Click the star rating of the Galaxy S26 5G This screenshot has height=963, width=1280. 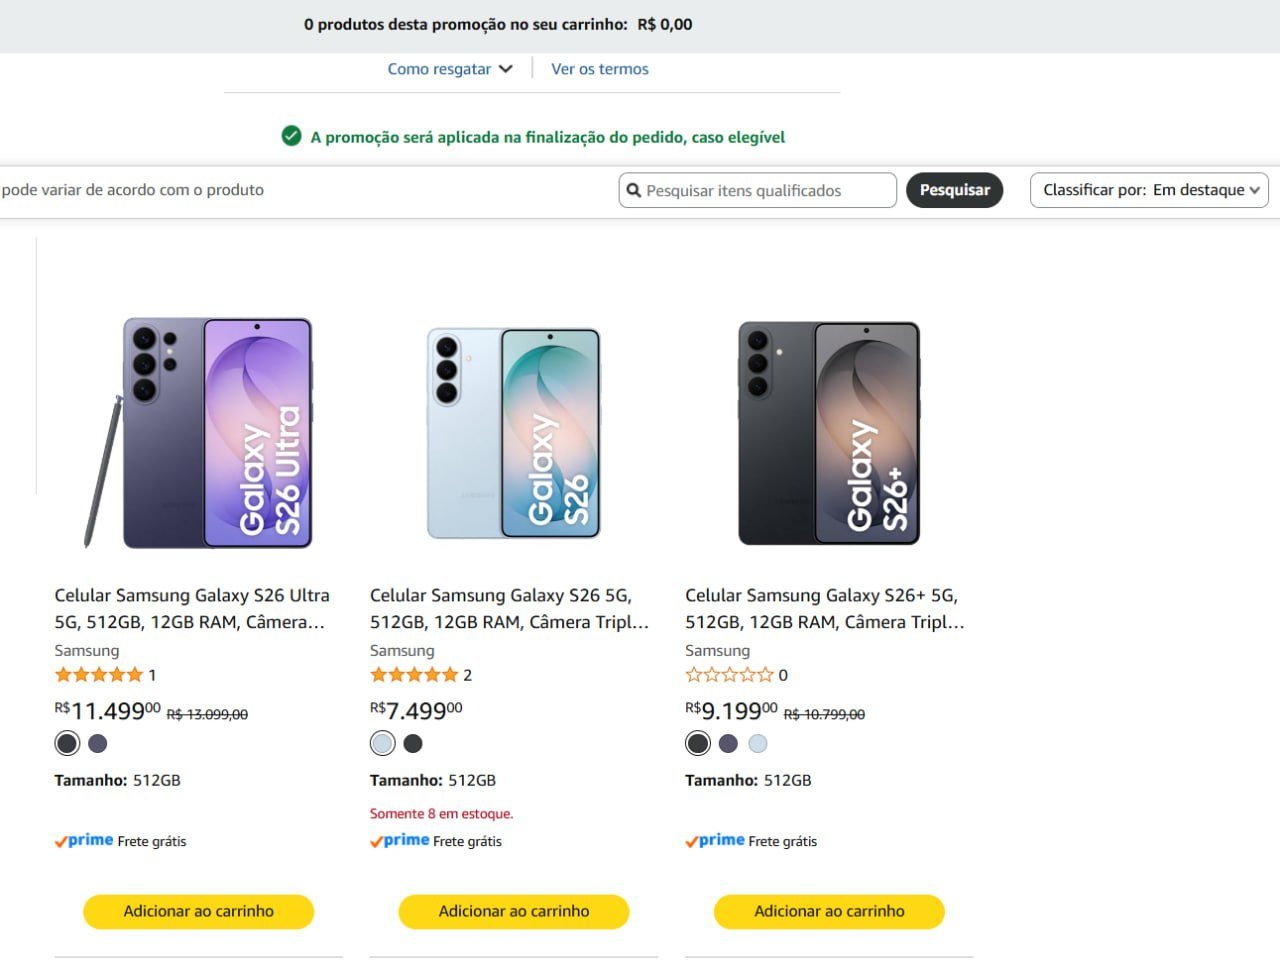tap(414, 674)
